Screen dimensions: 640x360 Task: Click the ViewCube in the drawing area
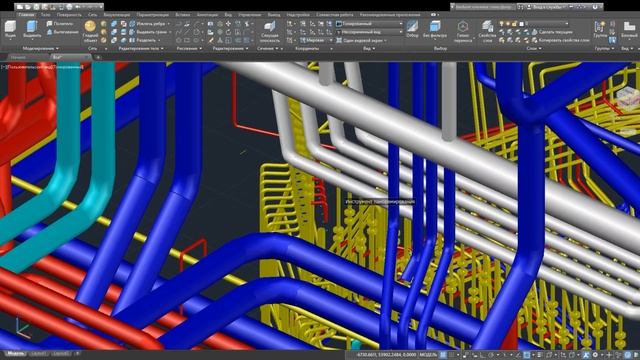click(x=628, y=100)
